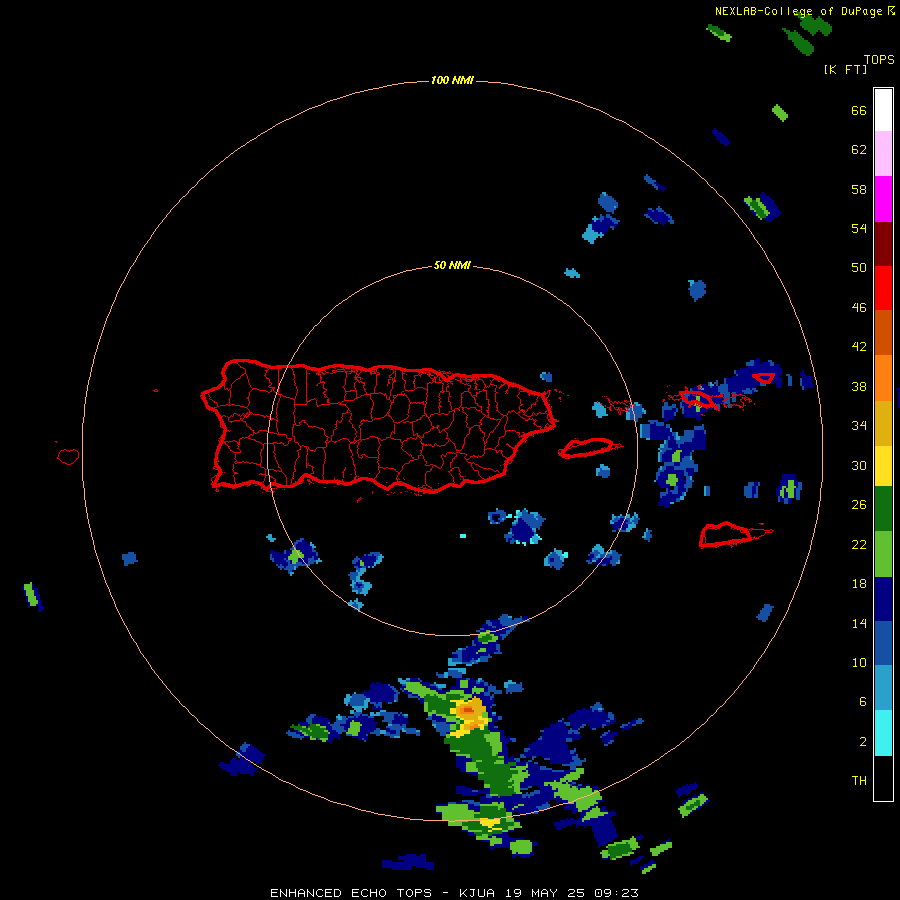Select the navy blue legend band
Image resolution: width=900 pixels, height=900 pixels.
click(883, 599)
